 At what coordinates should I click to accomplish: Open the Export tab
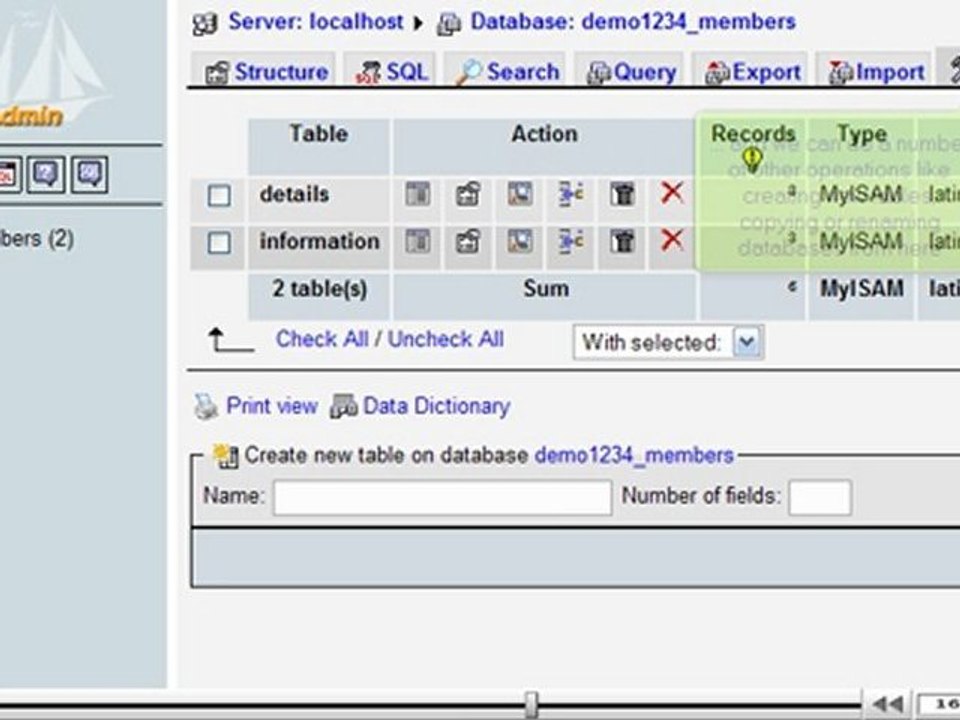(x=751, y=72)
